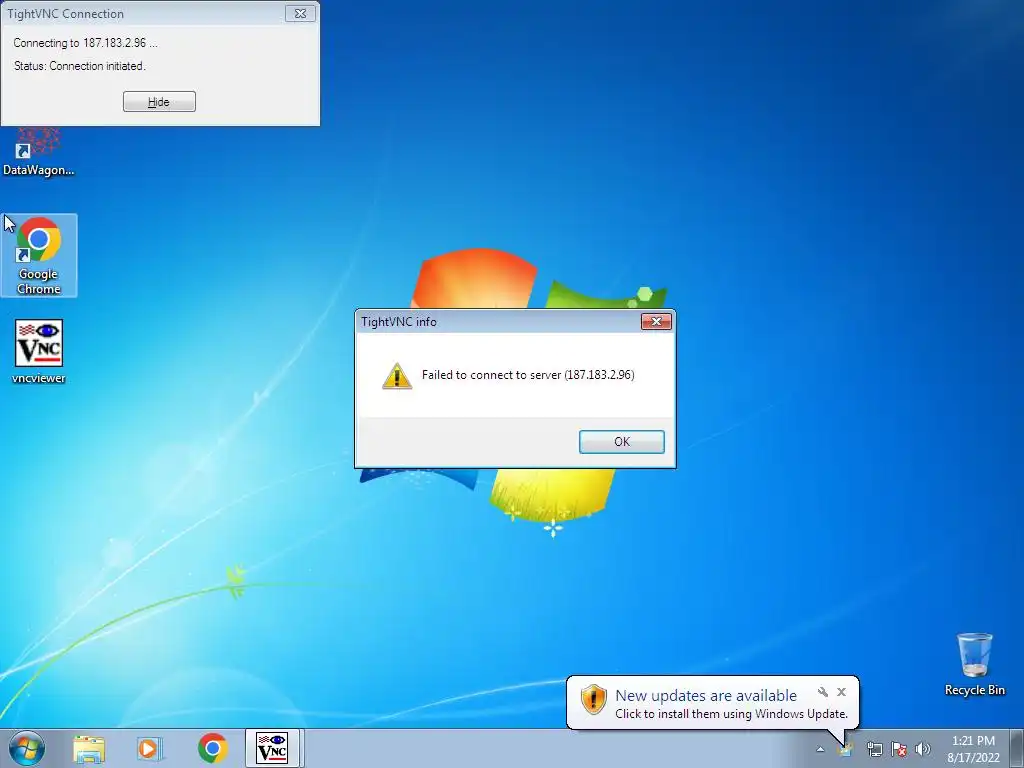Viewport: 1024px width, 768px height.
Task: Click the Windows Update tray icon
Action: 846,750
